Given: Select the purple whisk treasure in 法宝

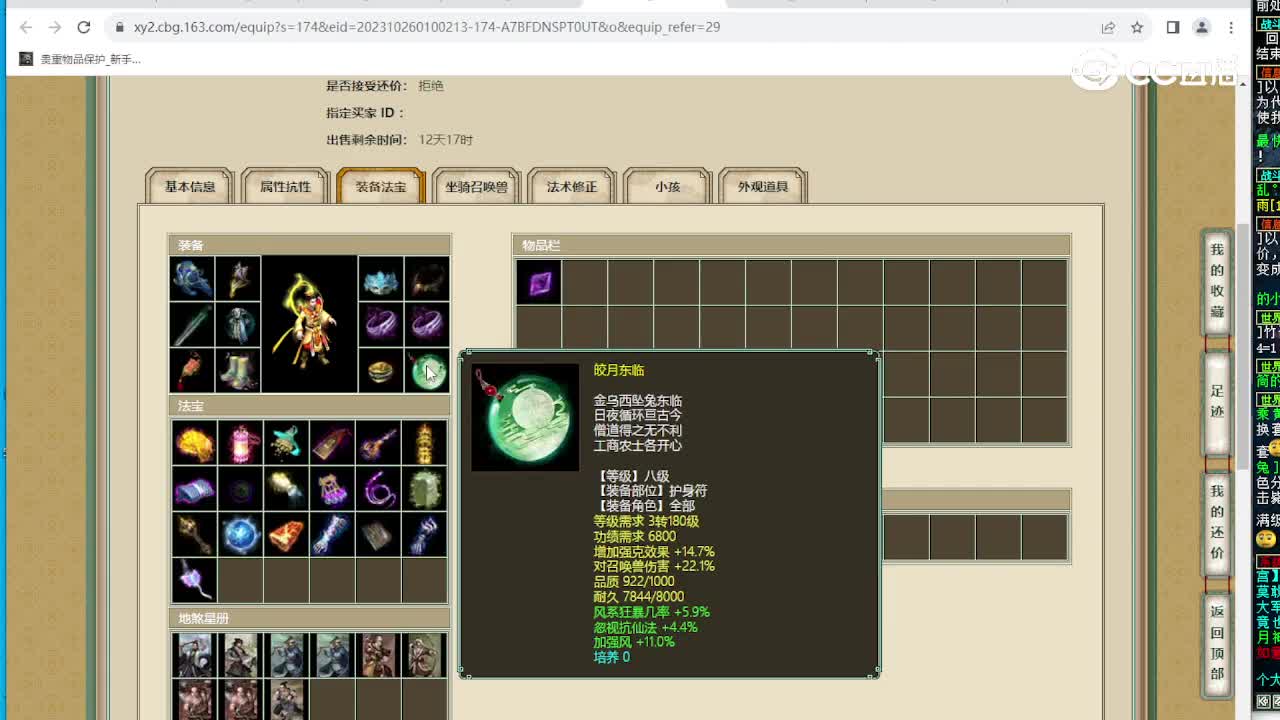Looking at the screenshot, I should [194, 580].
